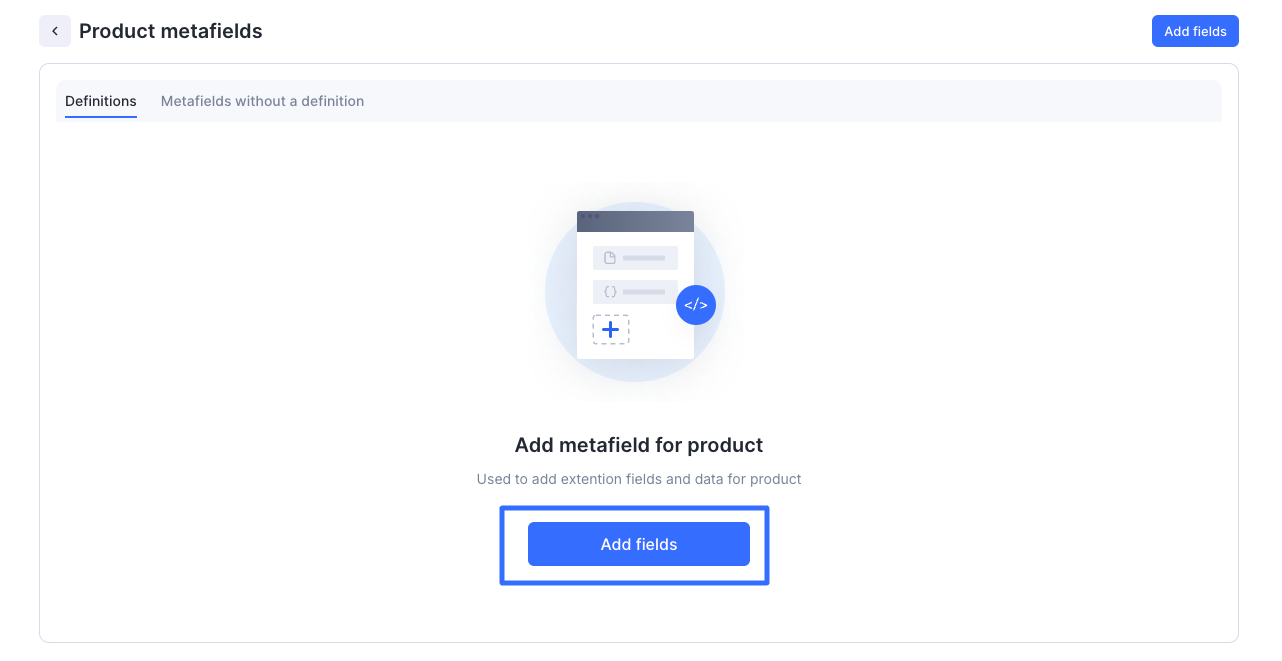Image resolution: width=1282 pixels, height=661 pixels.
Task: Click the description text about extention fields
Action: 639,479
